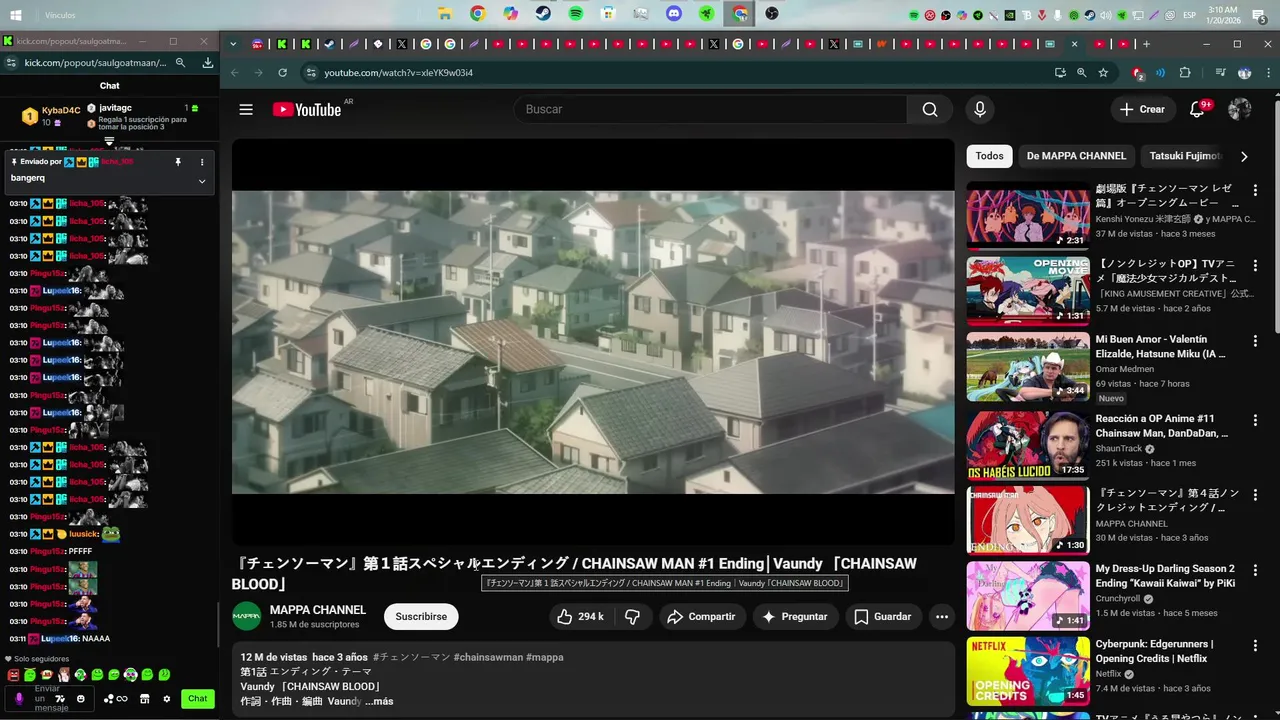
Task: Click username javitagc in Kick leaderboard
Action: 115,108
